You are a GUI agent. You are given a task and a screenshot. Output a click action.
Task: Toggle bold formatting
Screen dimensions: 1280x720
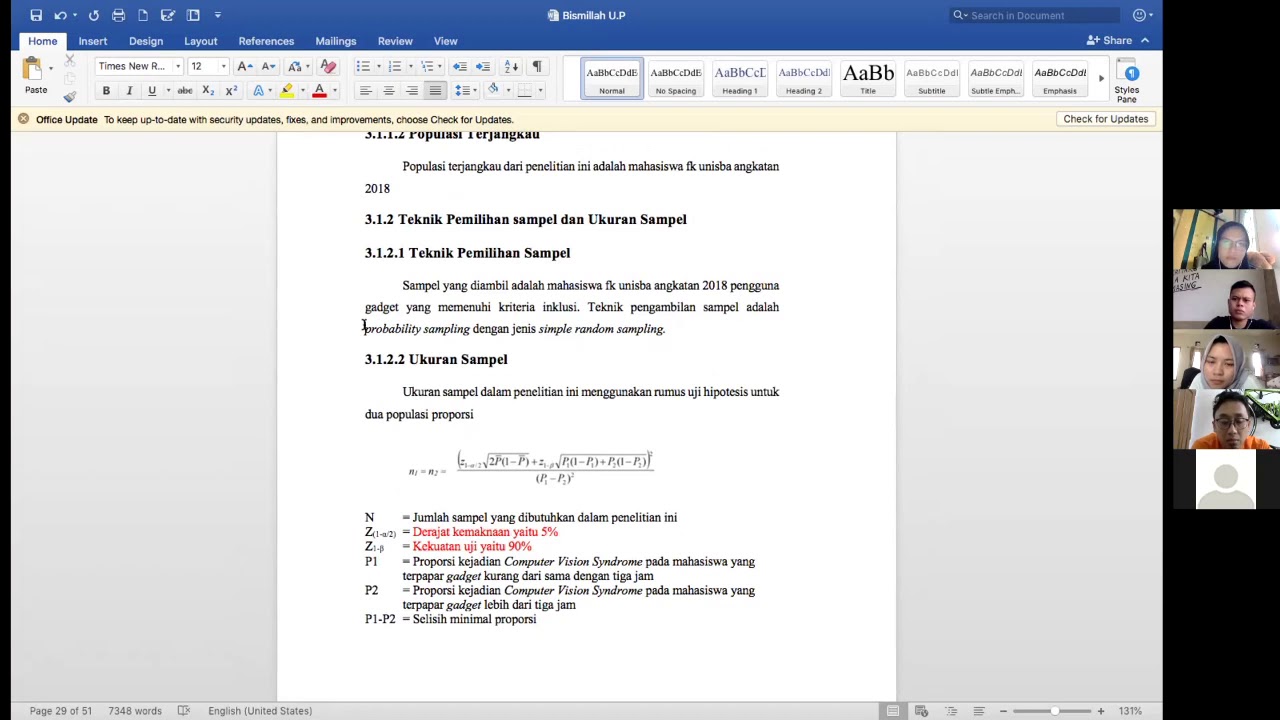(x=106, y=91)
